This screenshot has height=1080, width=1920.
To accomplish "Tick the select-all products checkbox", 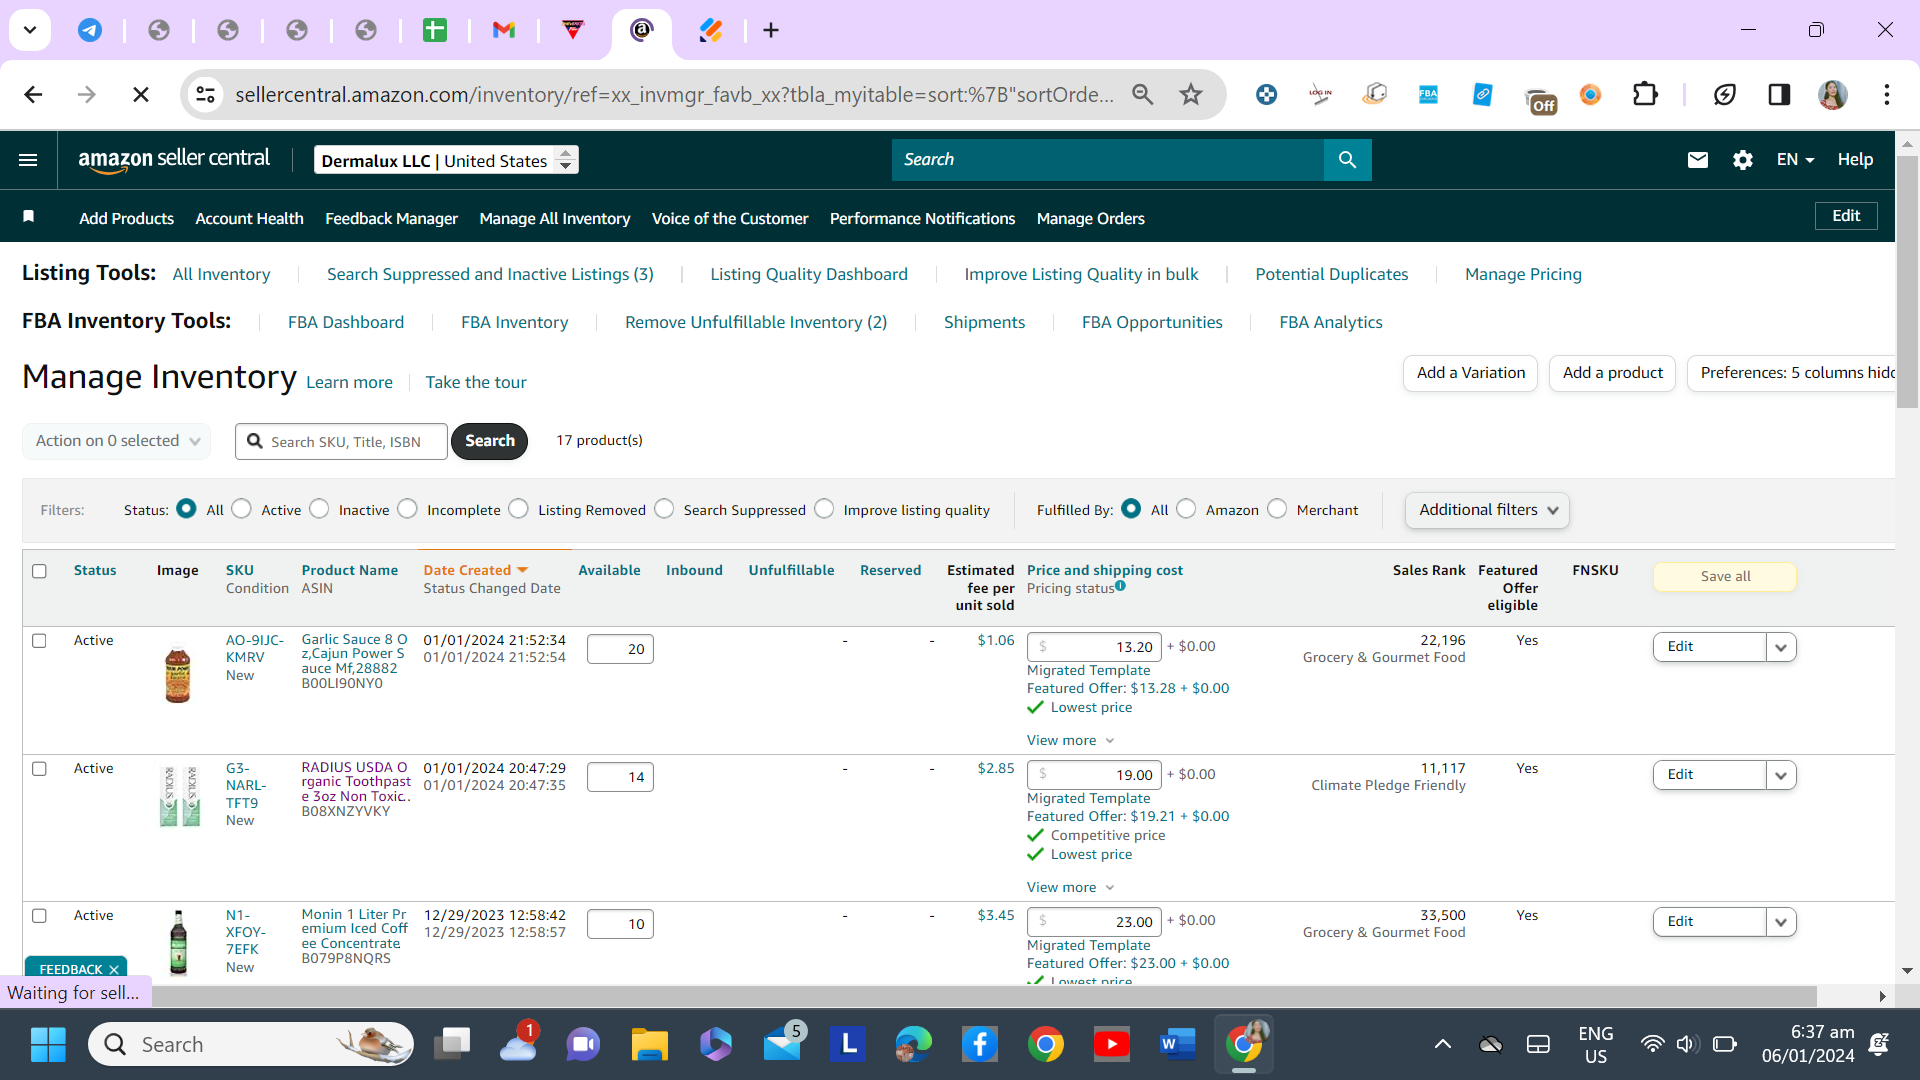I will pyautogui.click(x=39, y=571).
